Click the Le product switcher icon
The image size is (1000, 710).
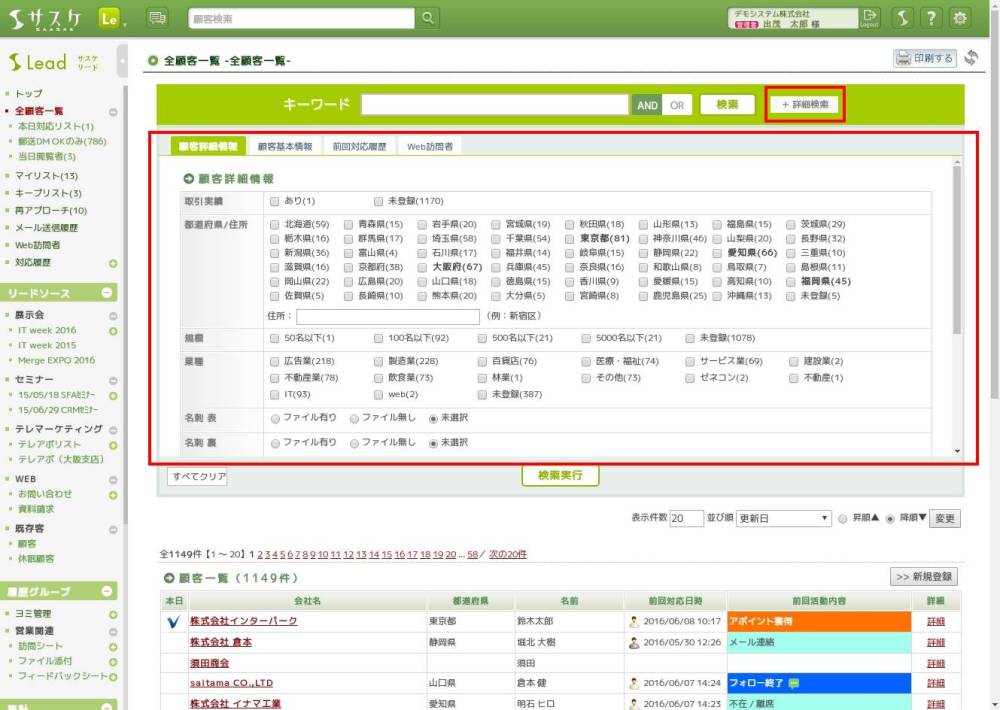click(111, 18)
